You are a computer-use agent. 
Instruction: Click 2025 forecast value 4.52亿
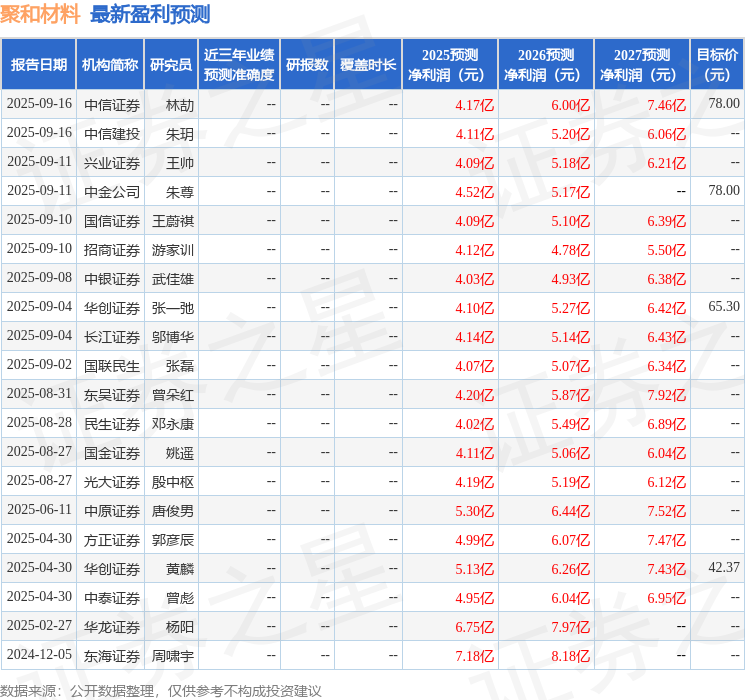pyautogui.click(x=475, y=192)
